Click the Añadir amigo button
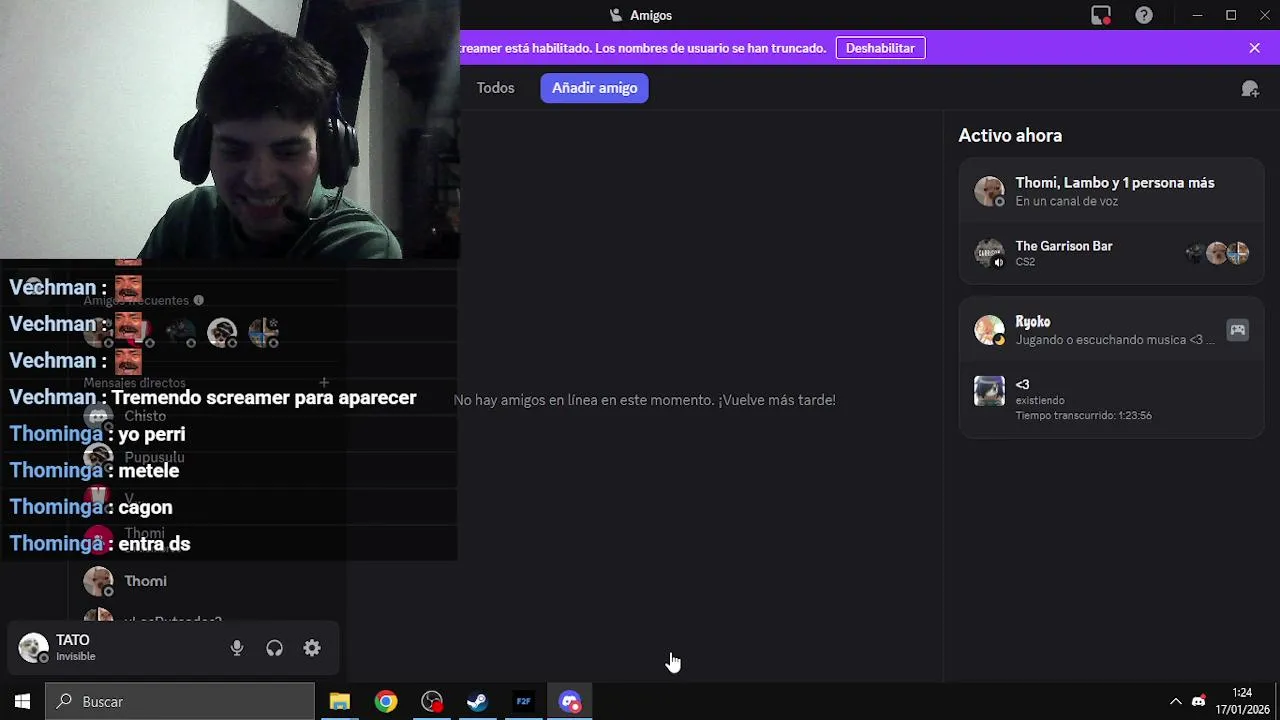1280x720 pixels. (x=595, y=88)
